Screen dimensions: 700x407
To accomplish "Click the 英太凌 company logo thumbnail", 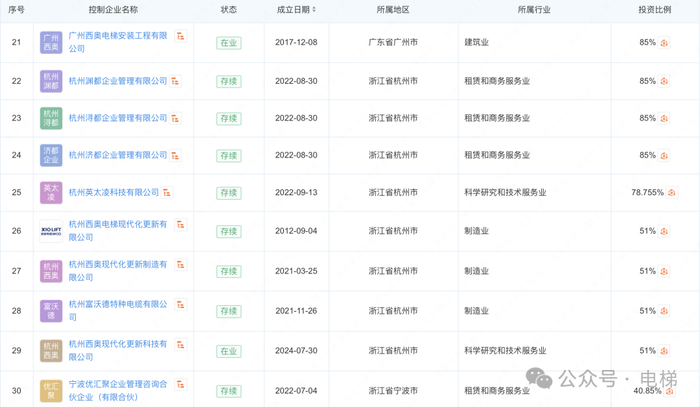I will pos(51,193).
